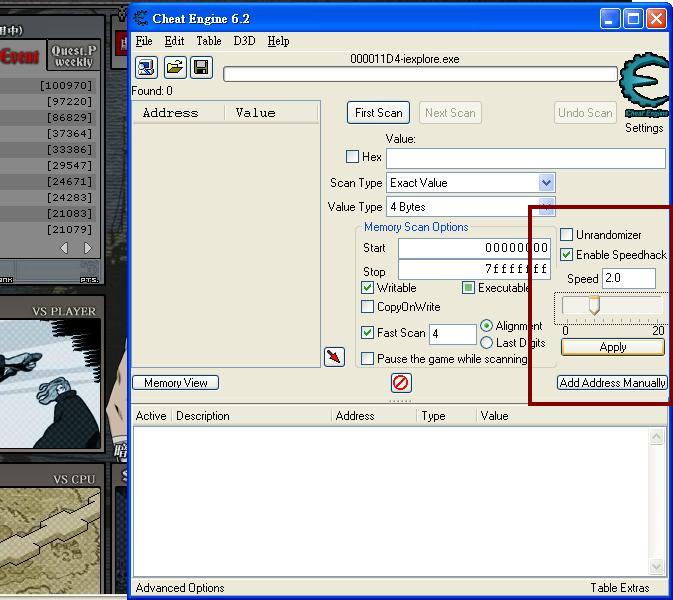Click right arrow in game ranking panel

(88, 248)
